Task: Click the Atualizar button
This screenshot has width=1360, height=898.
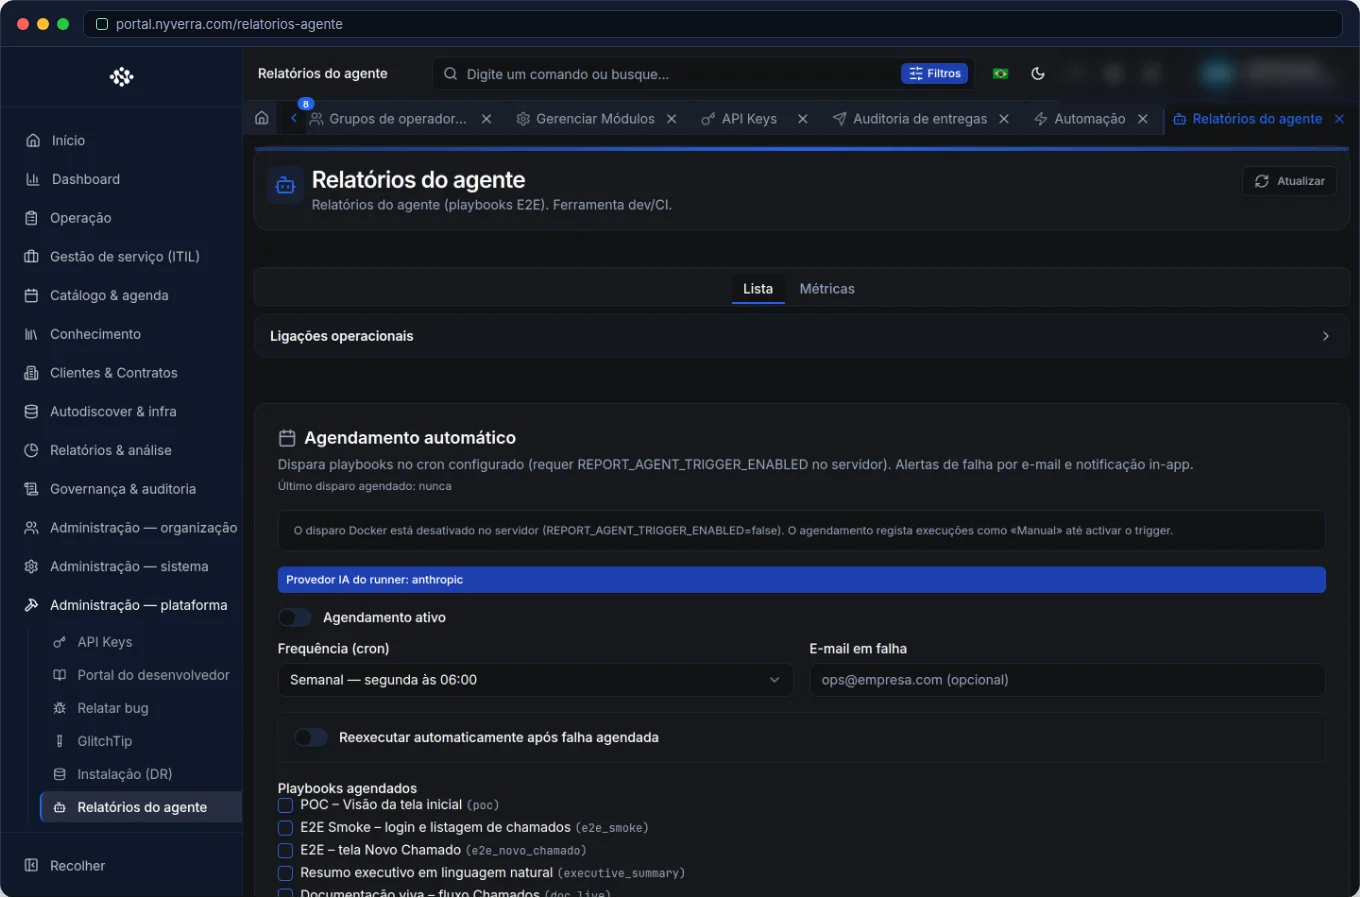Action: pyautogui.click(x=1290, y=181)
